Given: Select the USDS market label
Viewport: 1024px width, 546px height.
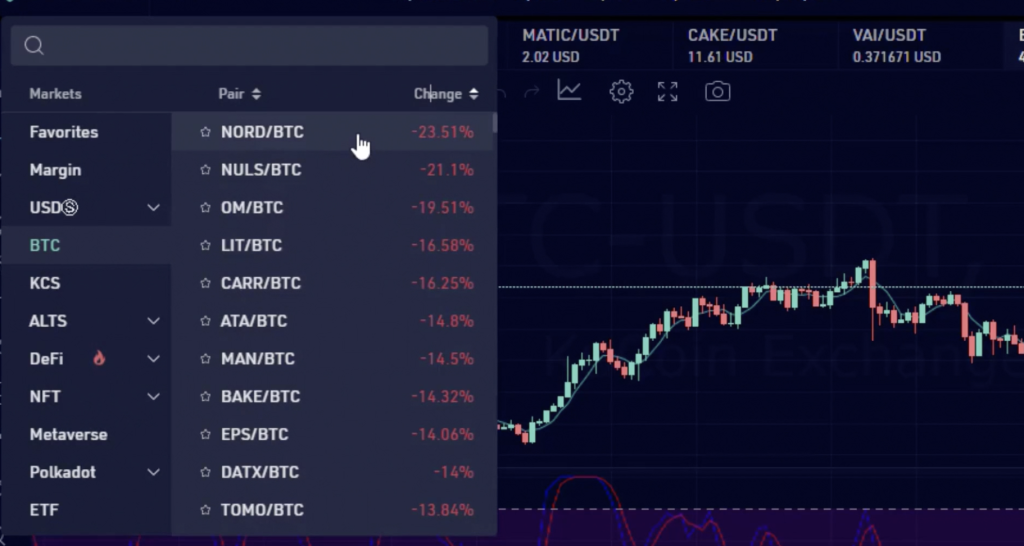Looking at the screenshot, I should click(54, 208).
